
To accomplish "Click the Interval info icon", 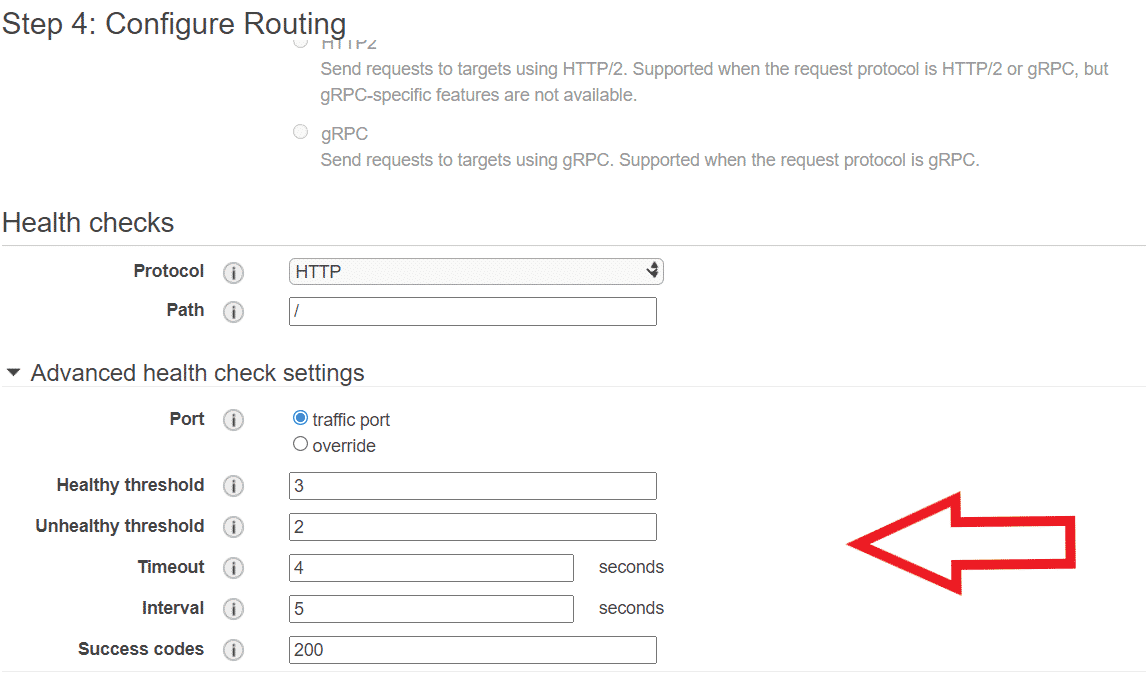I will coord(233,609).
